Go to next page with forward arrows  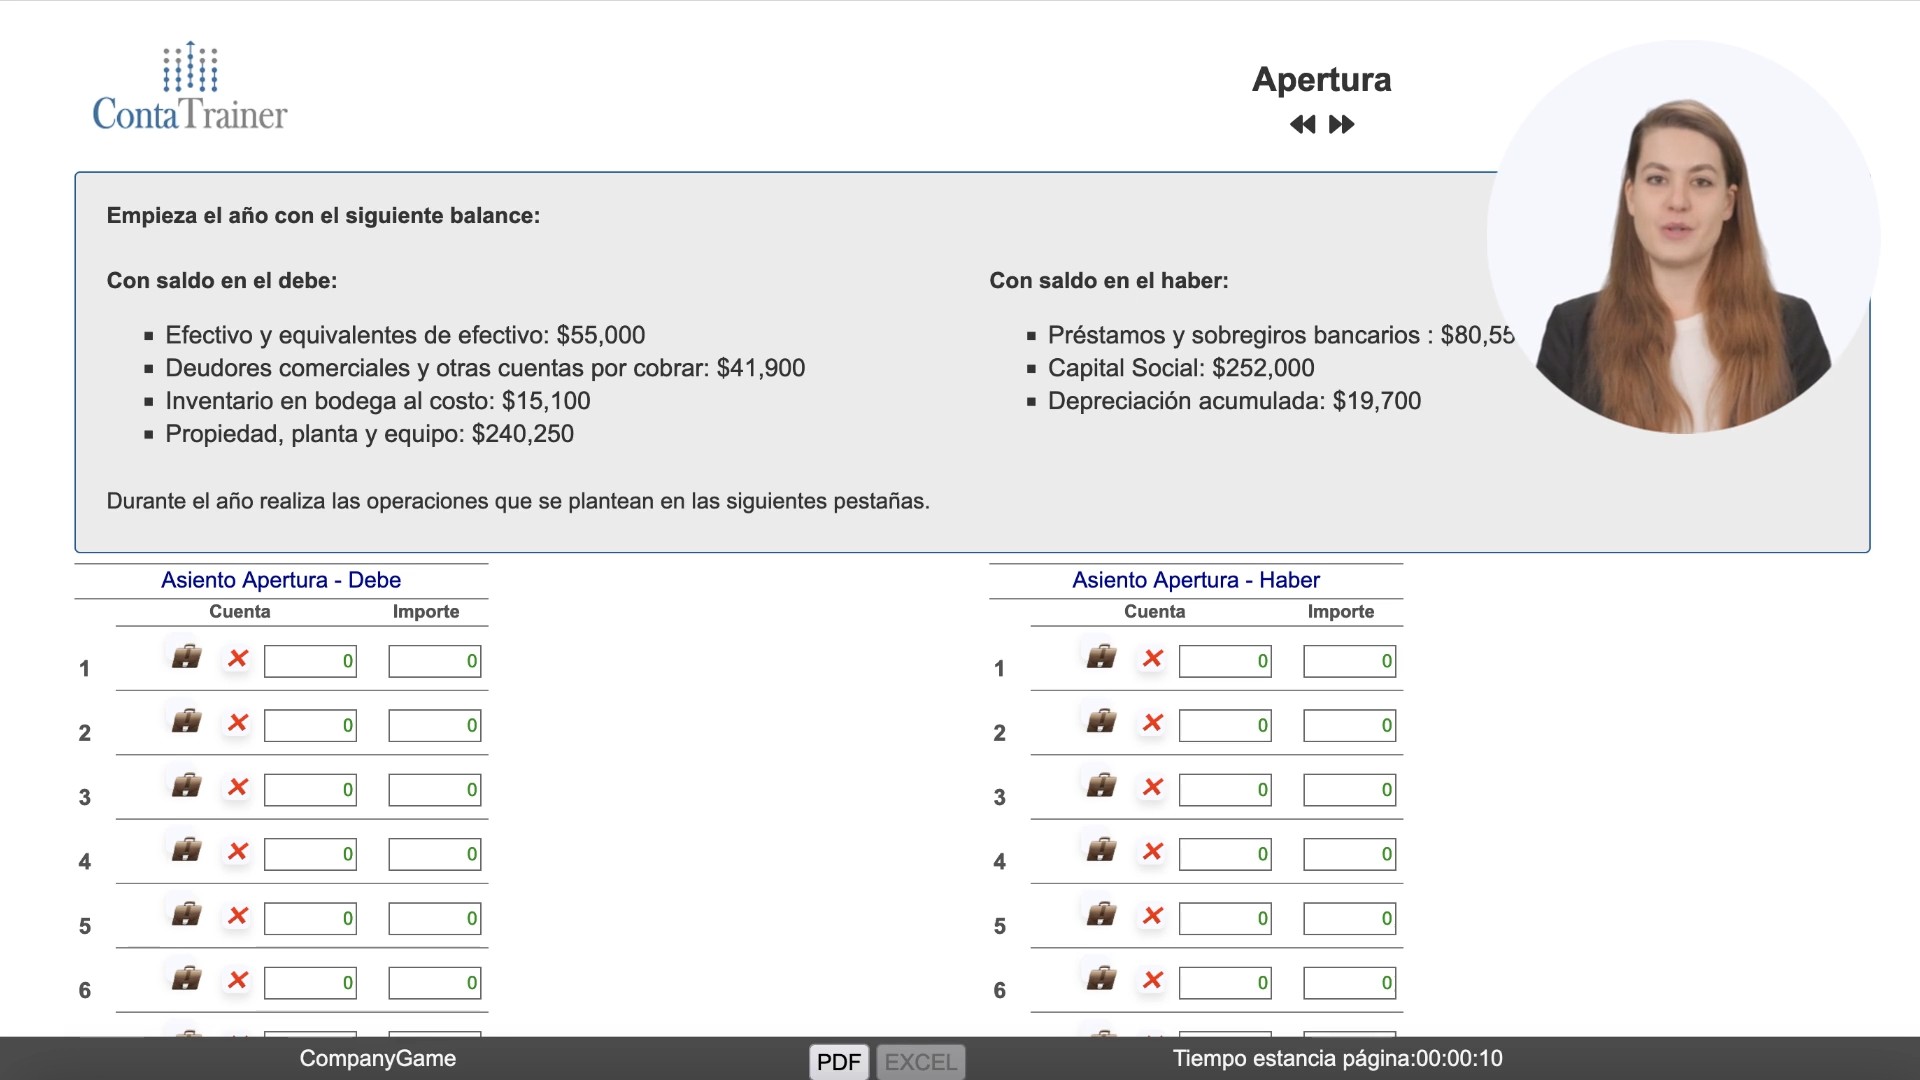pyautogui.click(x=1342, y=124)
